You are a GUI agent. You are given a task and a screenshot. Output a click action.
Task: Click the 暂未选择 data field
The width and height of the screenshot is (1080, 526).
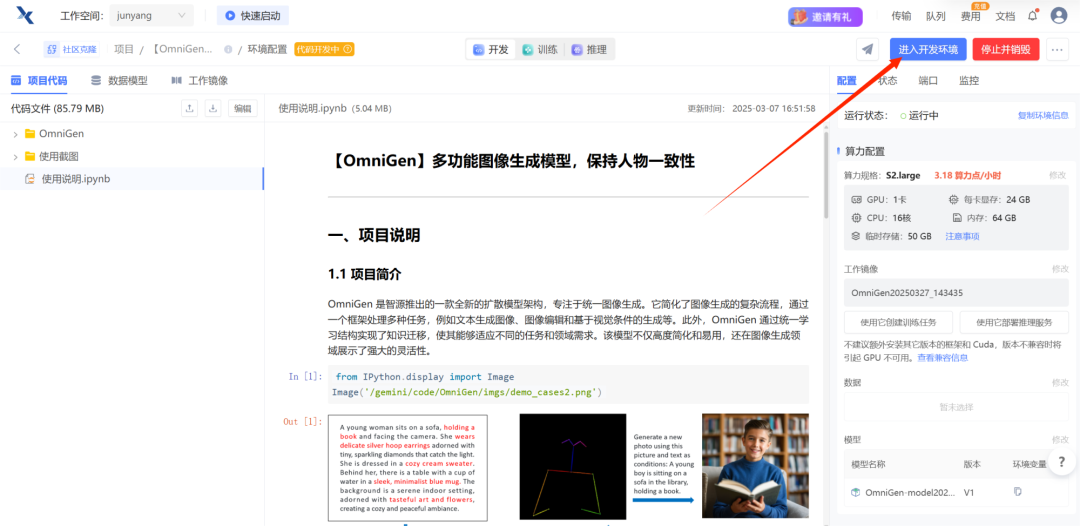click(956, 407)
